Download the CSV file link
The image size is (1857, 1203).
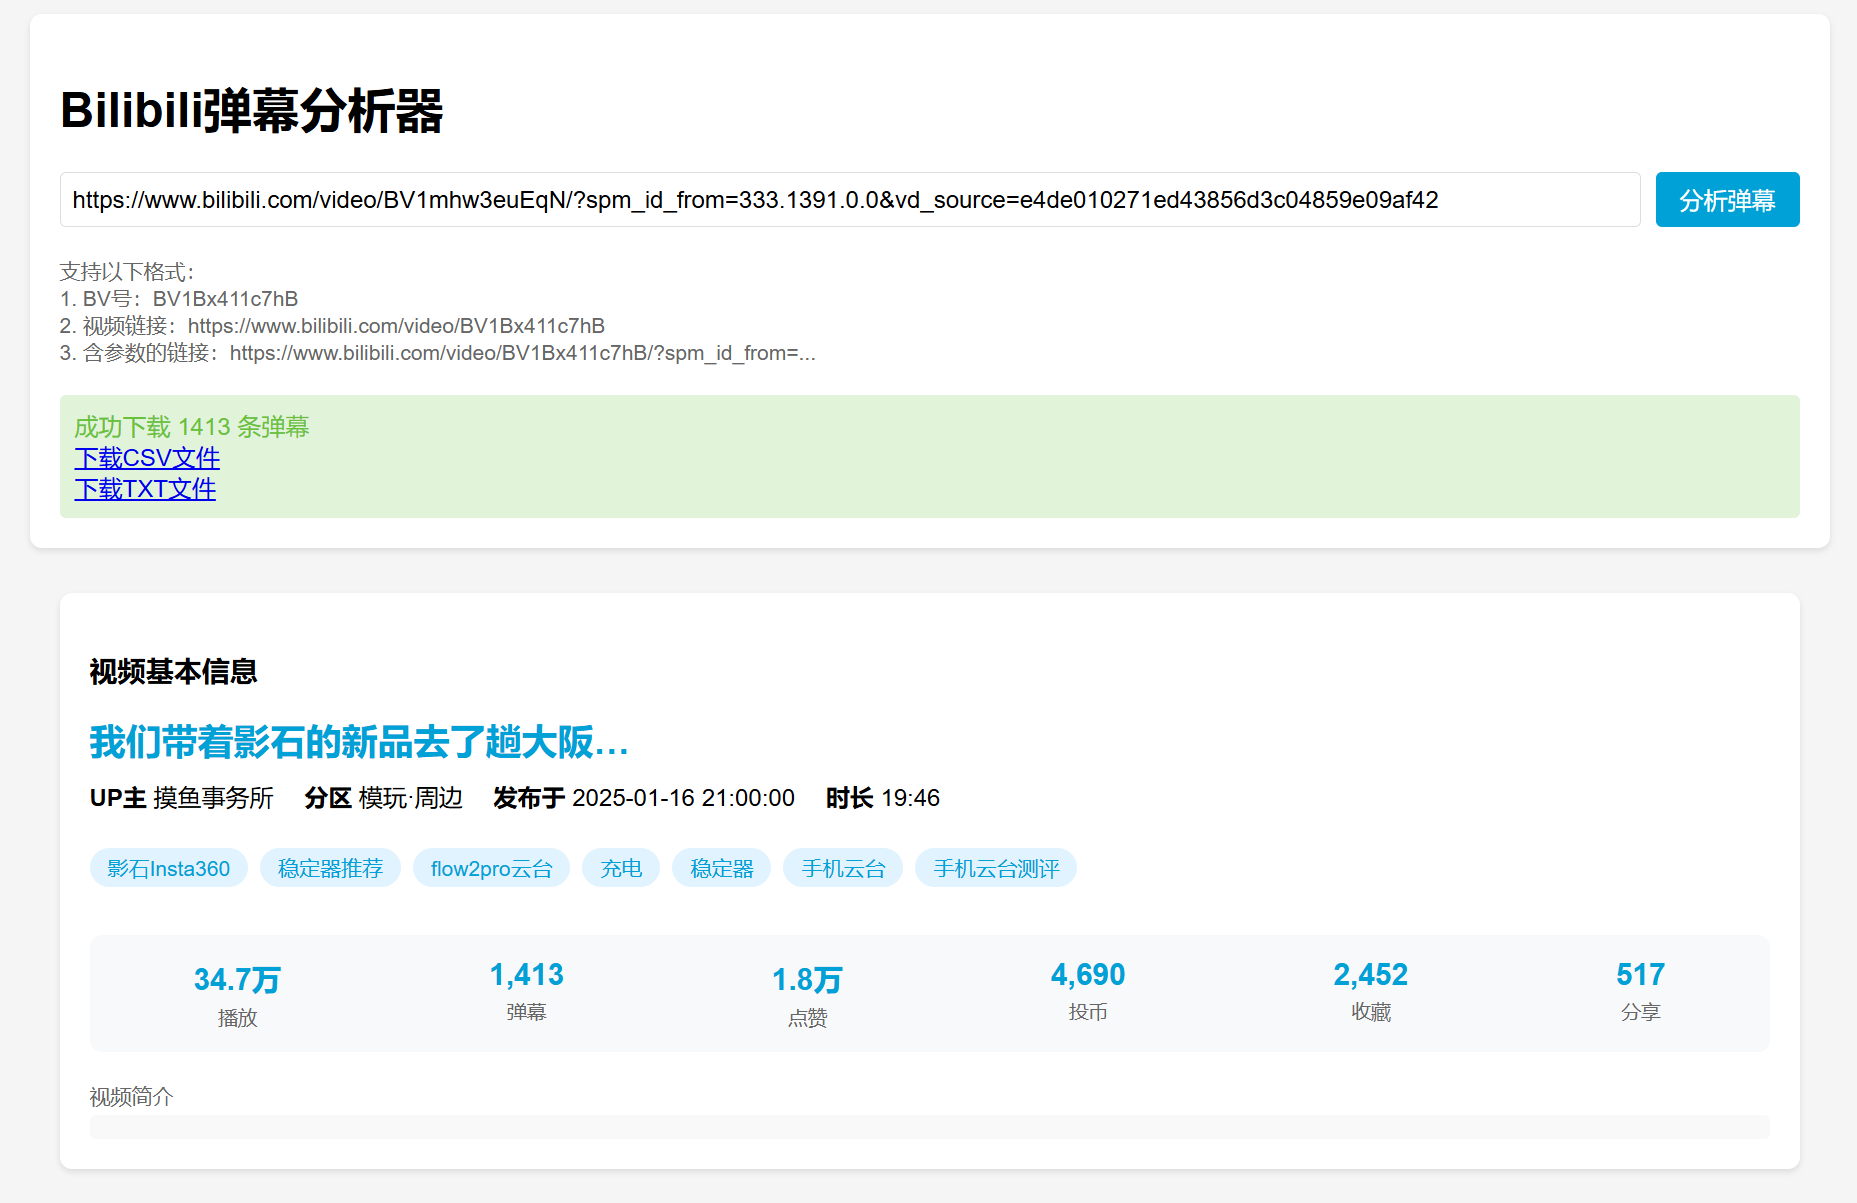point(147,458)
